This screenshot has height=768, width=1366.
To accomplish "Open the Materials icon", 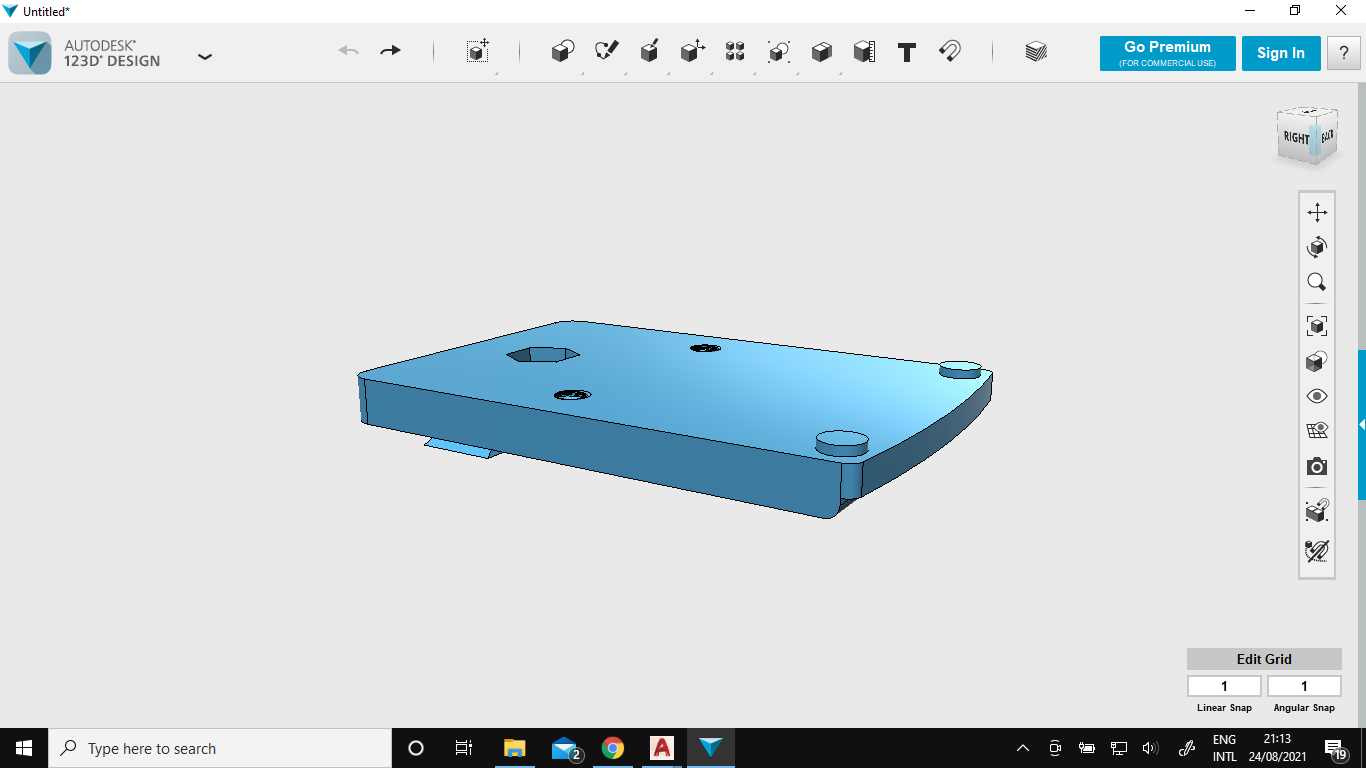I will tap(1036, 52).
